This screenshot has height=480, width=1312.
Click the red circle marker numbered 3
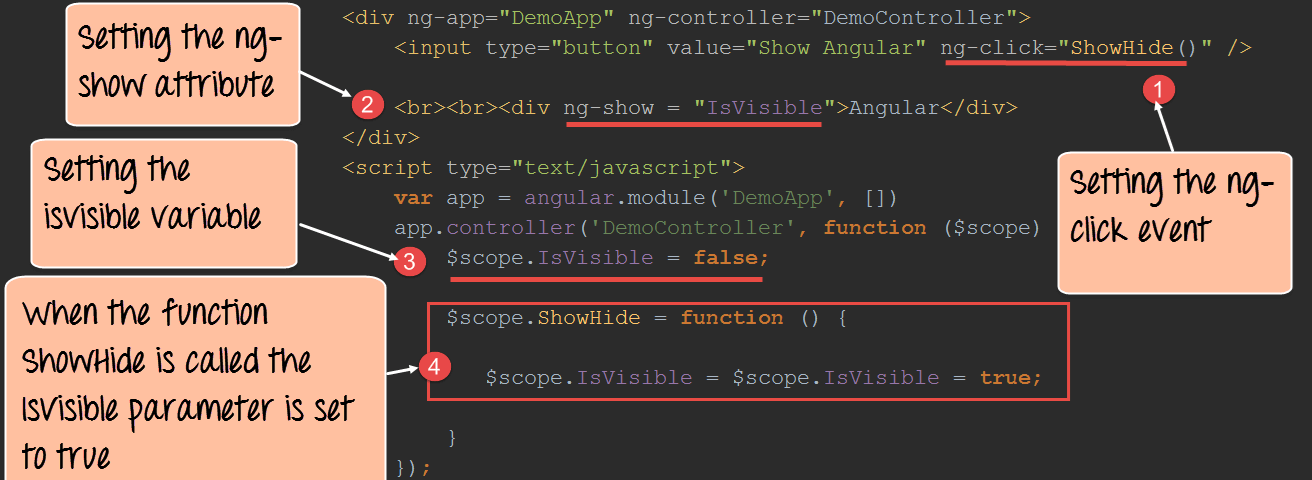coord(408,262)
